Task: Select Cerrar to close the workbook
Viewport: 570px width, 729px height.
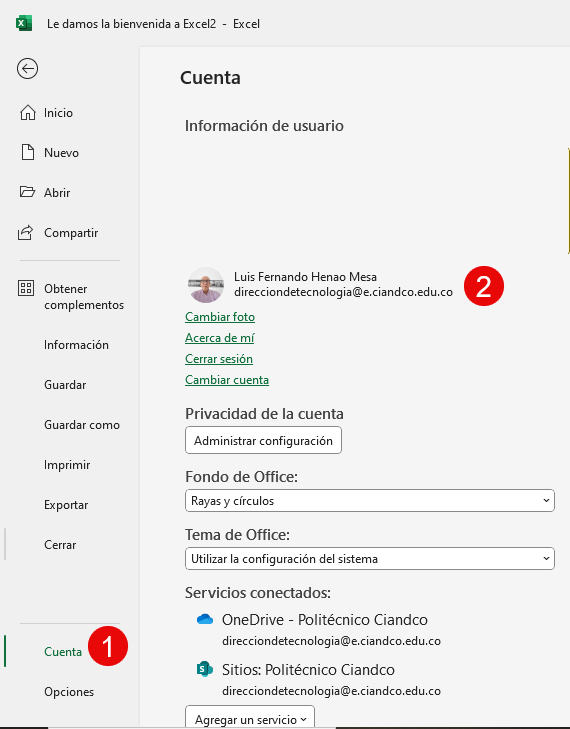Action: pos(60,544)
